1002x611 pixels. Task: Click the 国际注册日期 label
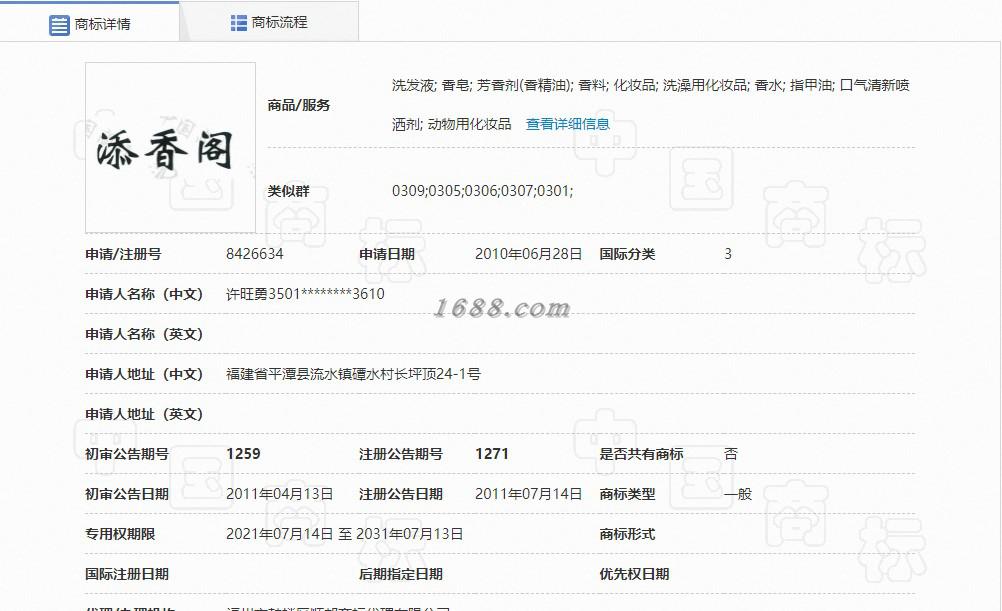click(x=127, y=574)
